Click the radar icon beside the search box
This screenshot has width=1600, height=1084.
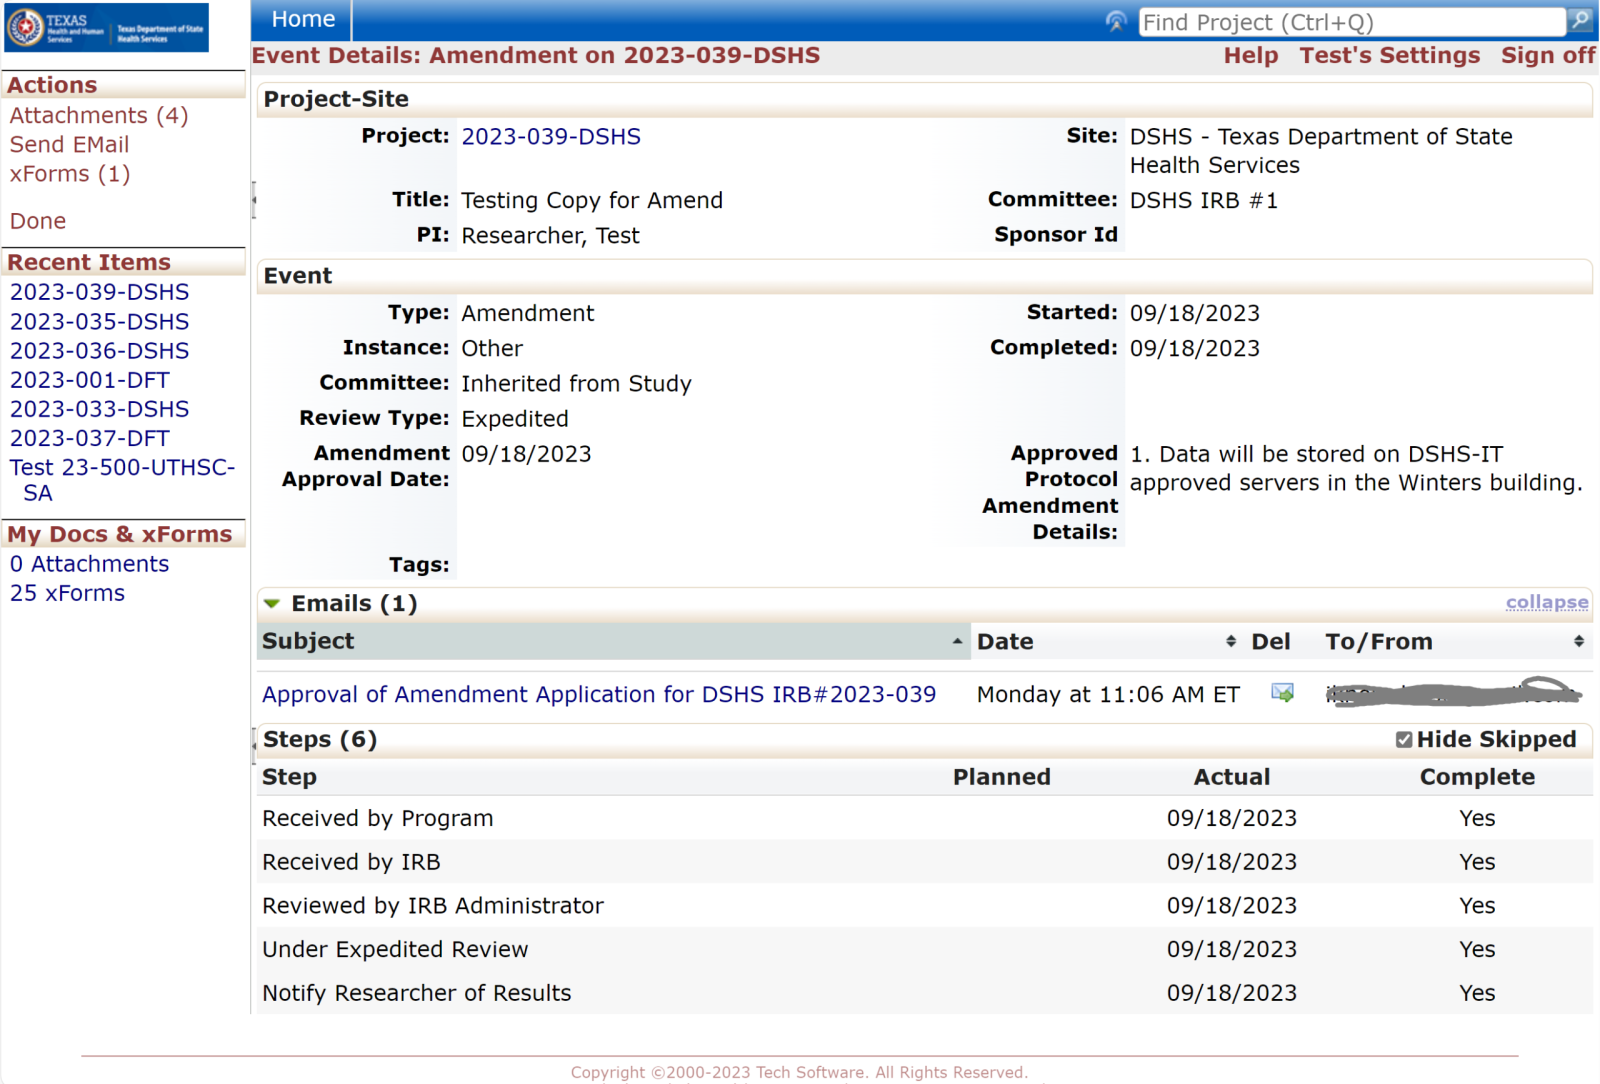point(1117,20)
